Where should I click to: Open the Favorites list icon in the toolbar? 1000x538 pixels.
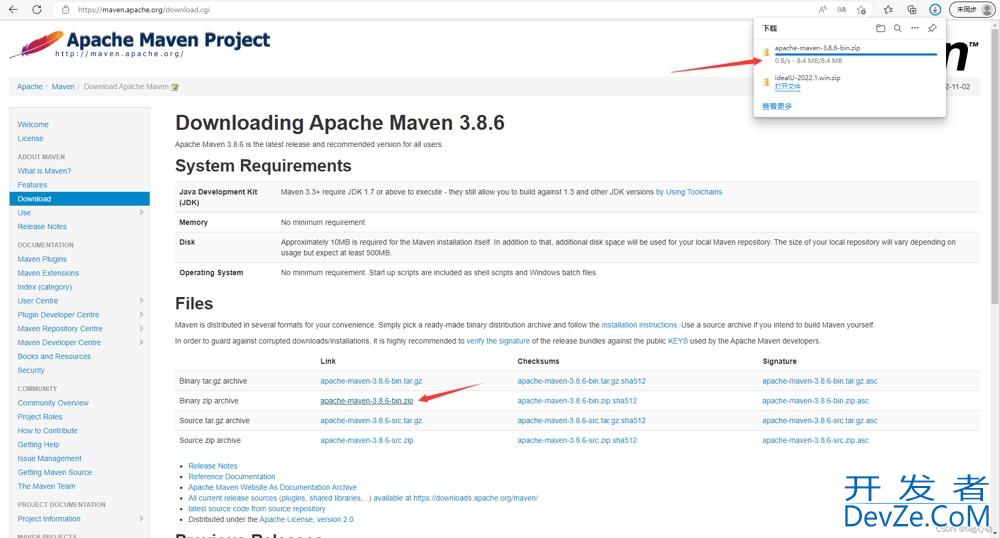(x=888, y=10)
